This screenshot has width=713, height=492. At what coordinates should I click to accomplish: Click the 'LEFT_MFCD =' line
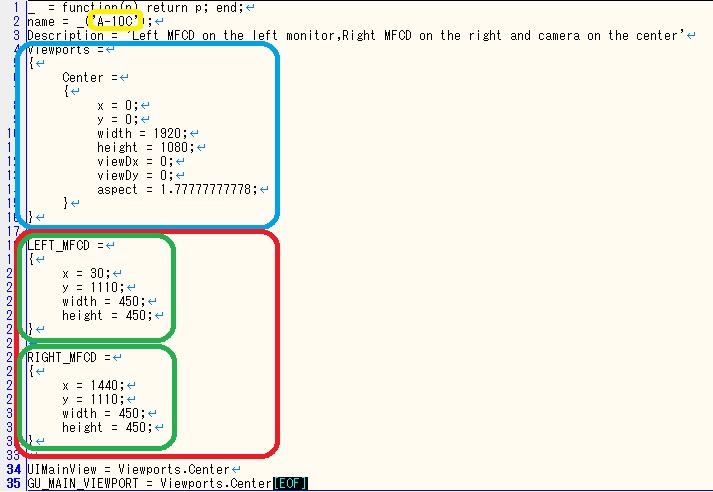(65, 246)
